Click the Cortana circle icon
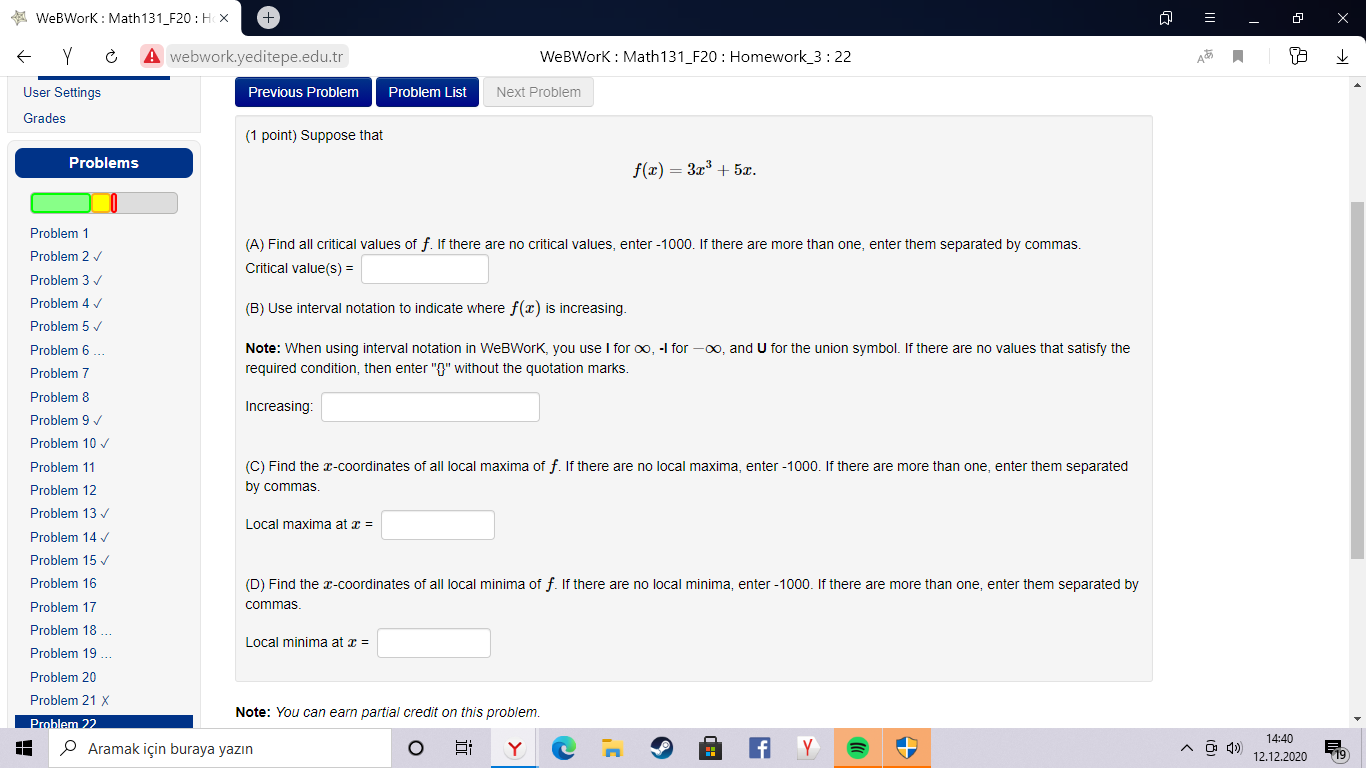 pos(416,748)
